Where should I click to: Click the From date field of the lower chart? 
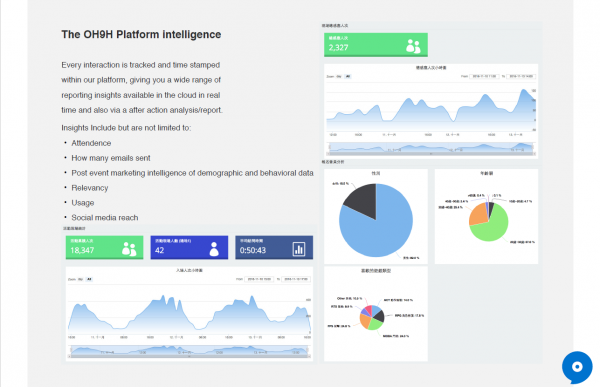point(259,279)
